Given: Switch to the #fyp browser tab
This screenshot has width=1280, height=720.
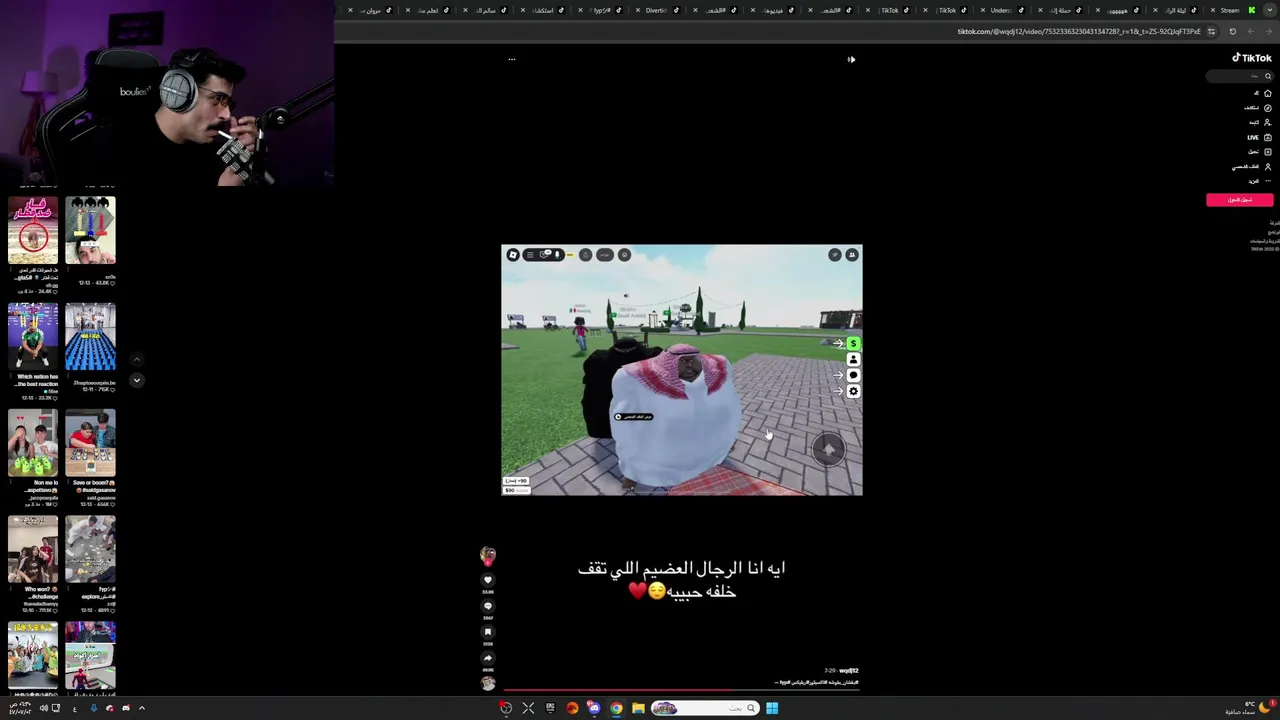Looking at the screenshot, I should [x=598, y=10].
